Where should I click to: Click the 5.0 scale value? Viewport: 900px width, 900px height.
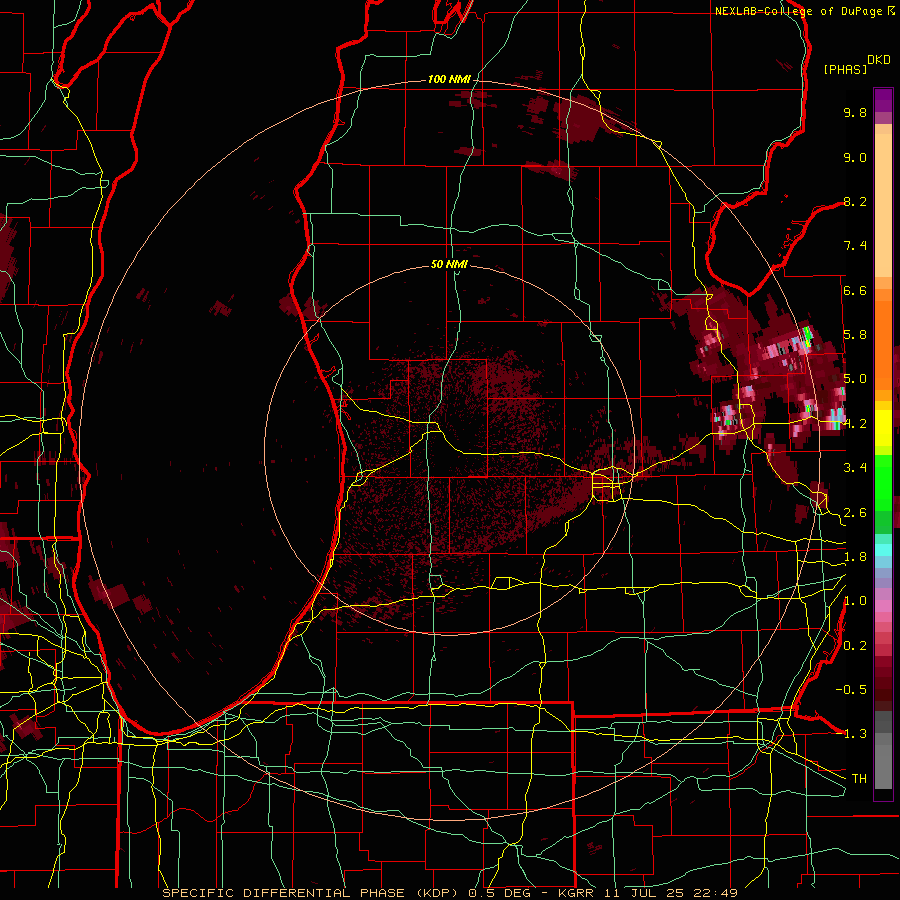pos(855,379)
